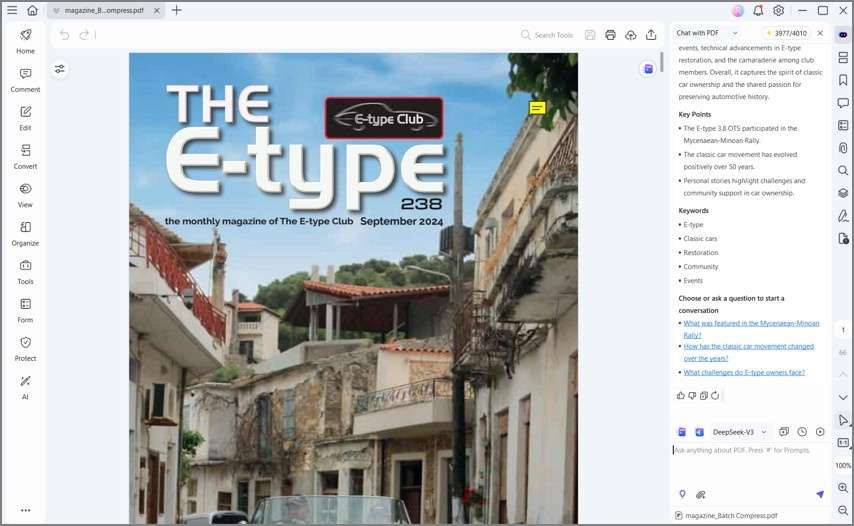Start a new chat via chat bubbles icon
854x526 pixels.
tap(784, 432)
